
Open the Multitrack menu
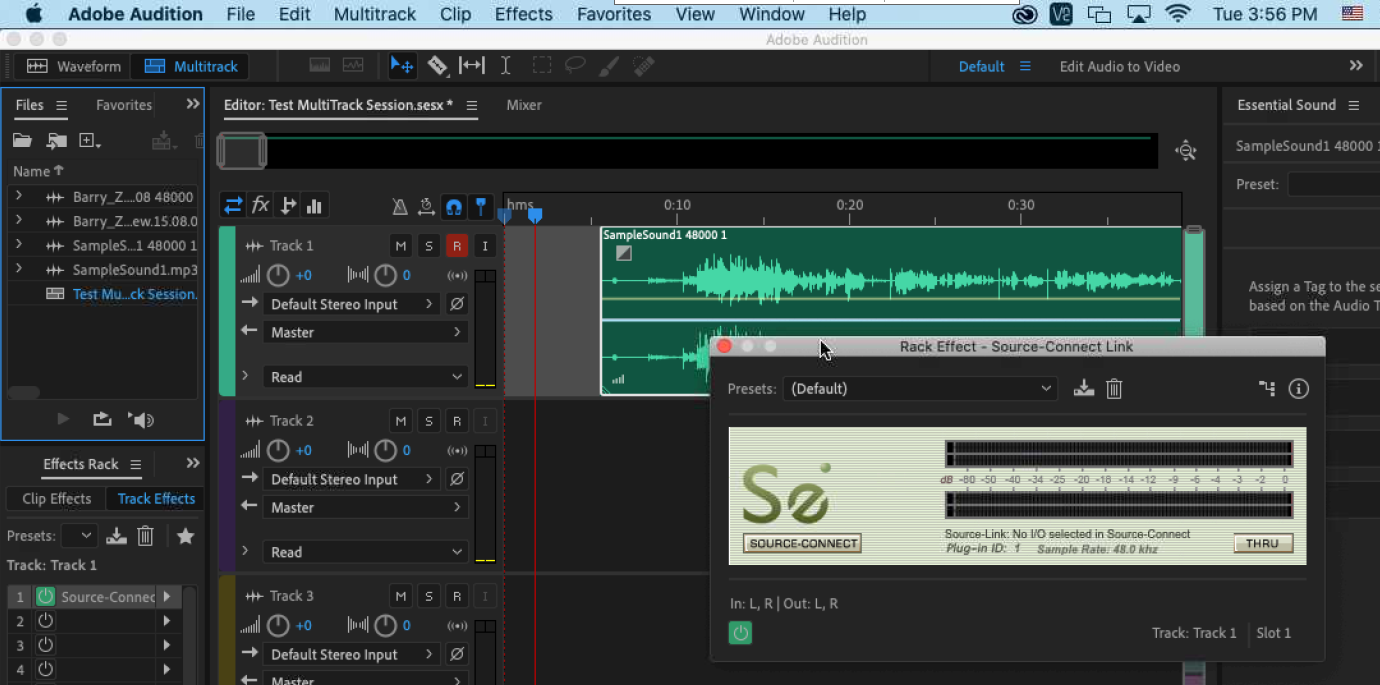coord(374,14)
